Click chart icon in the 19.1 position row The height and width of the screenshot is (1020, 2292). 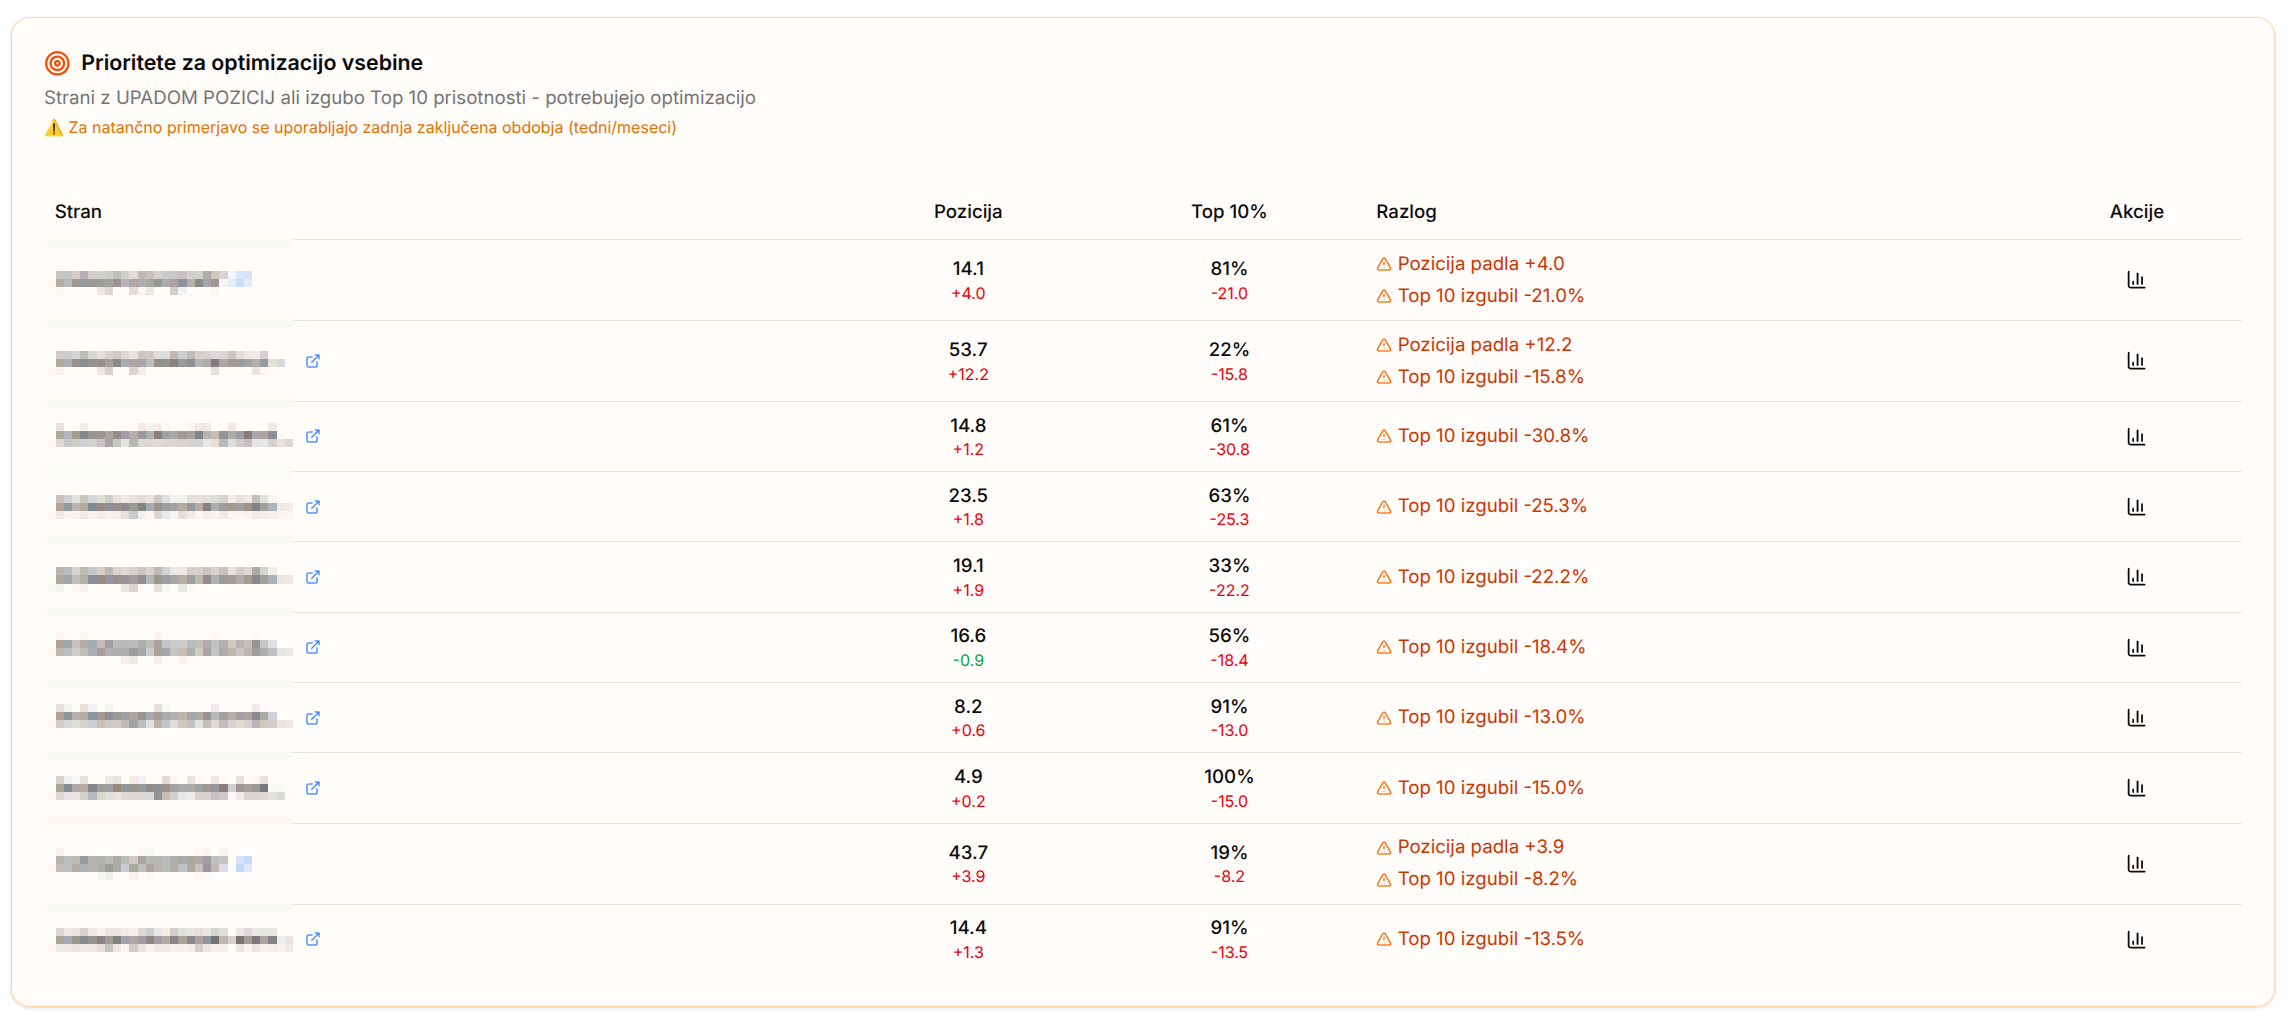[2135, 577]
